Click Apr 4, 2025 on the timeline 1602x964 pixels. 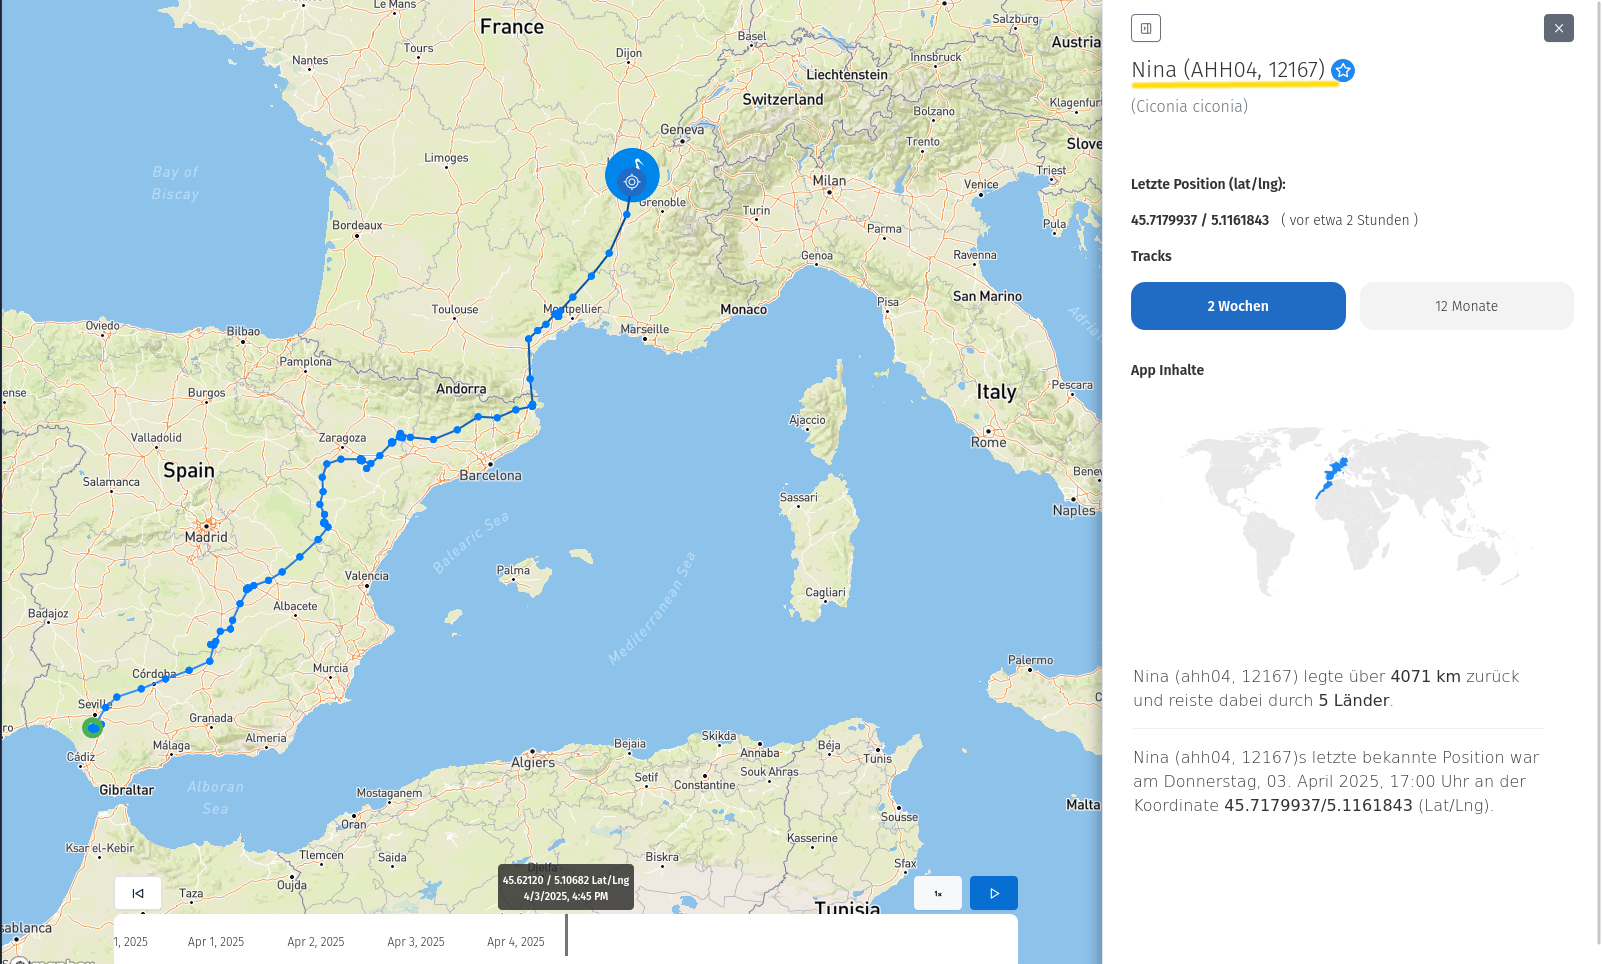[x=516, y=942]
